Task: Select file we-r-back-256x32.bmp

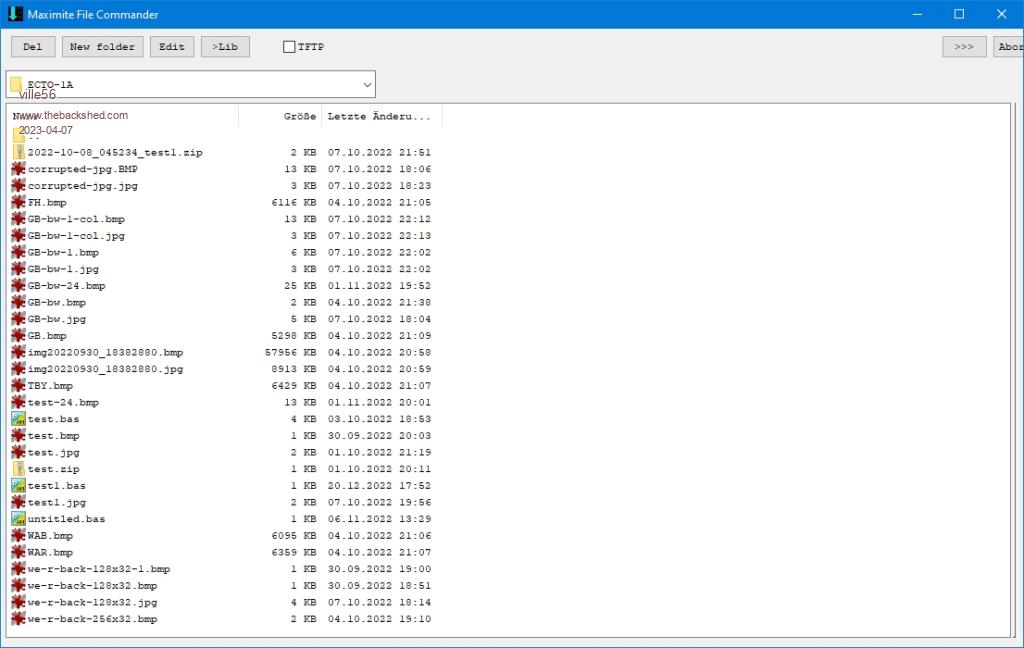Action: 92,619
